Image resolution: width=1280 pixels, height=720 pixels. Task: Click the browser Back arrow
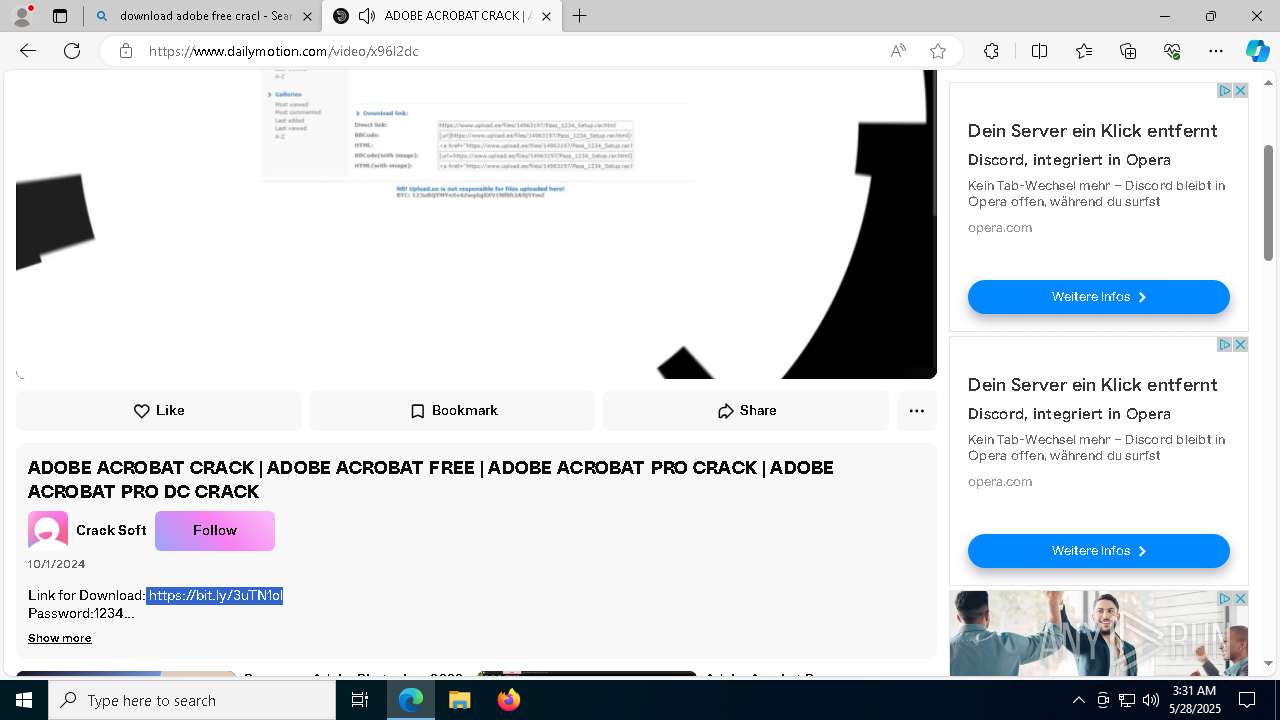coord(28,51)
